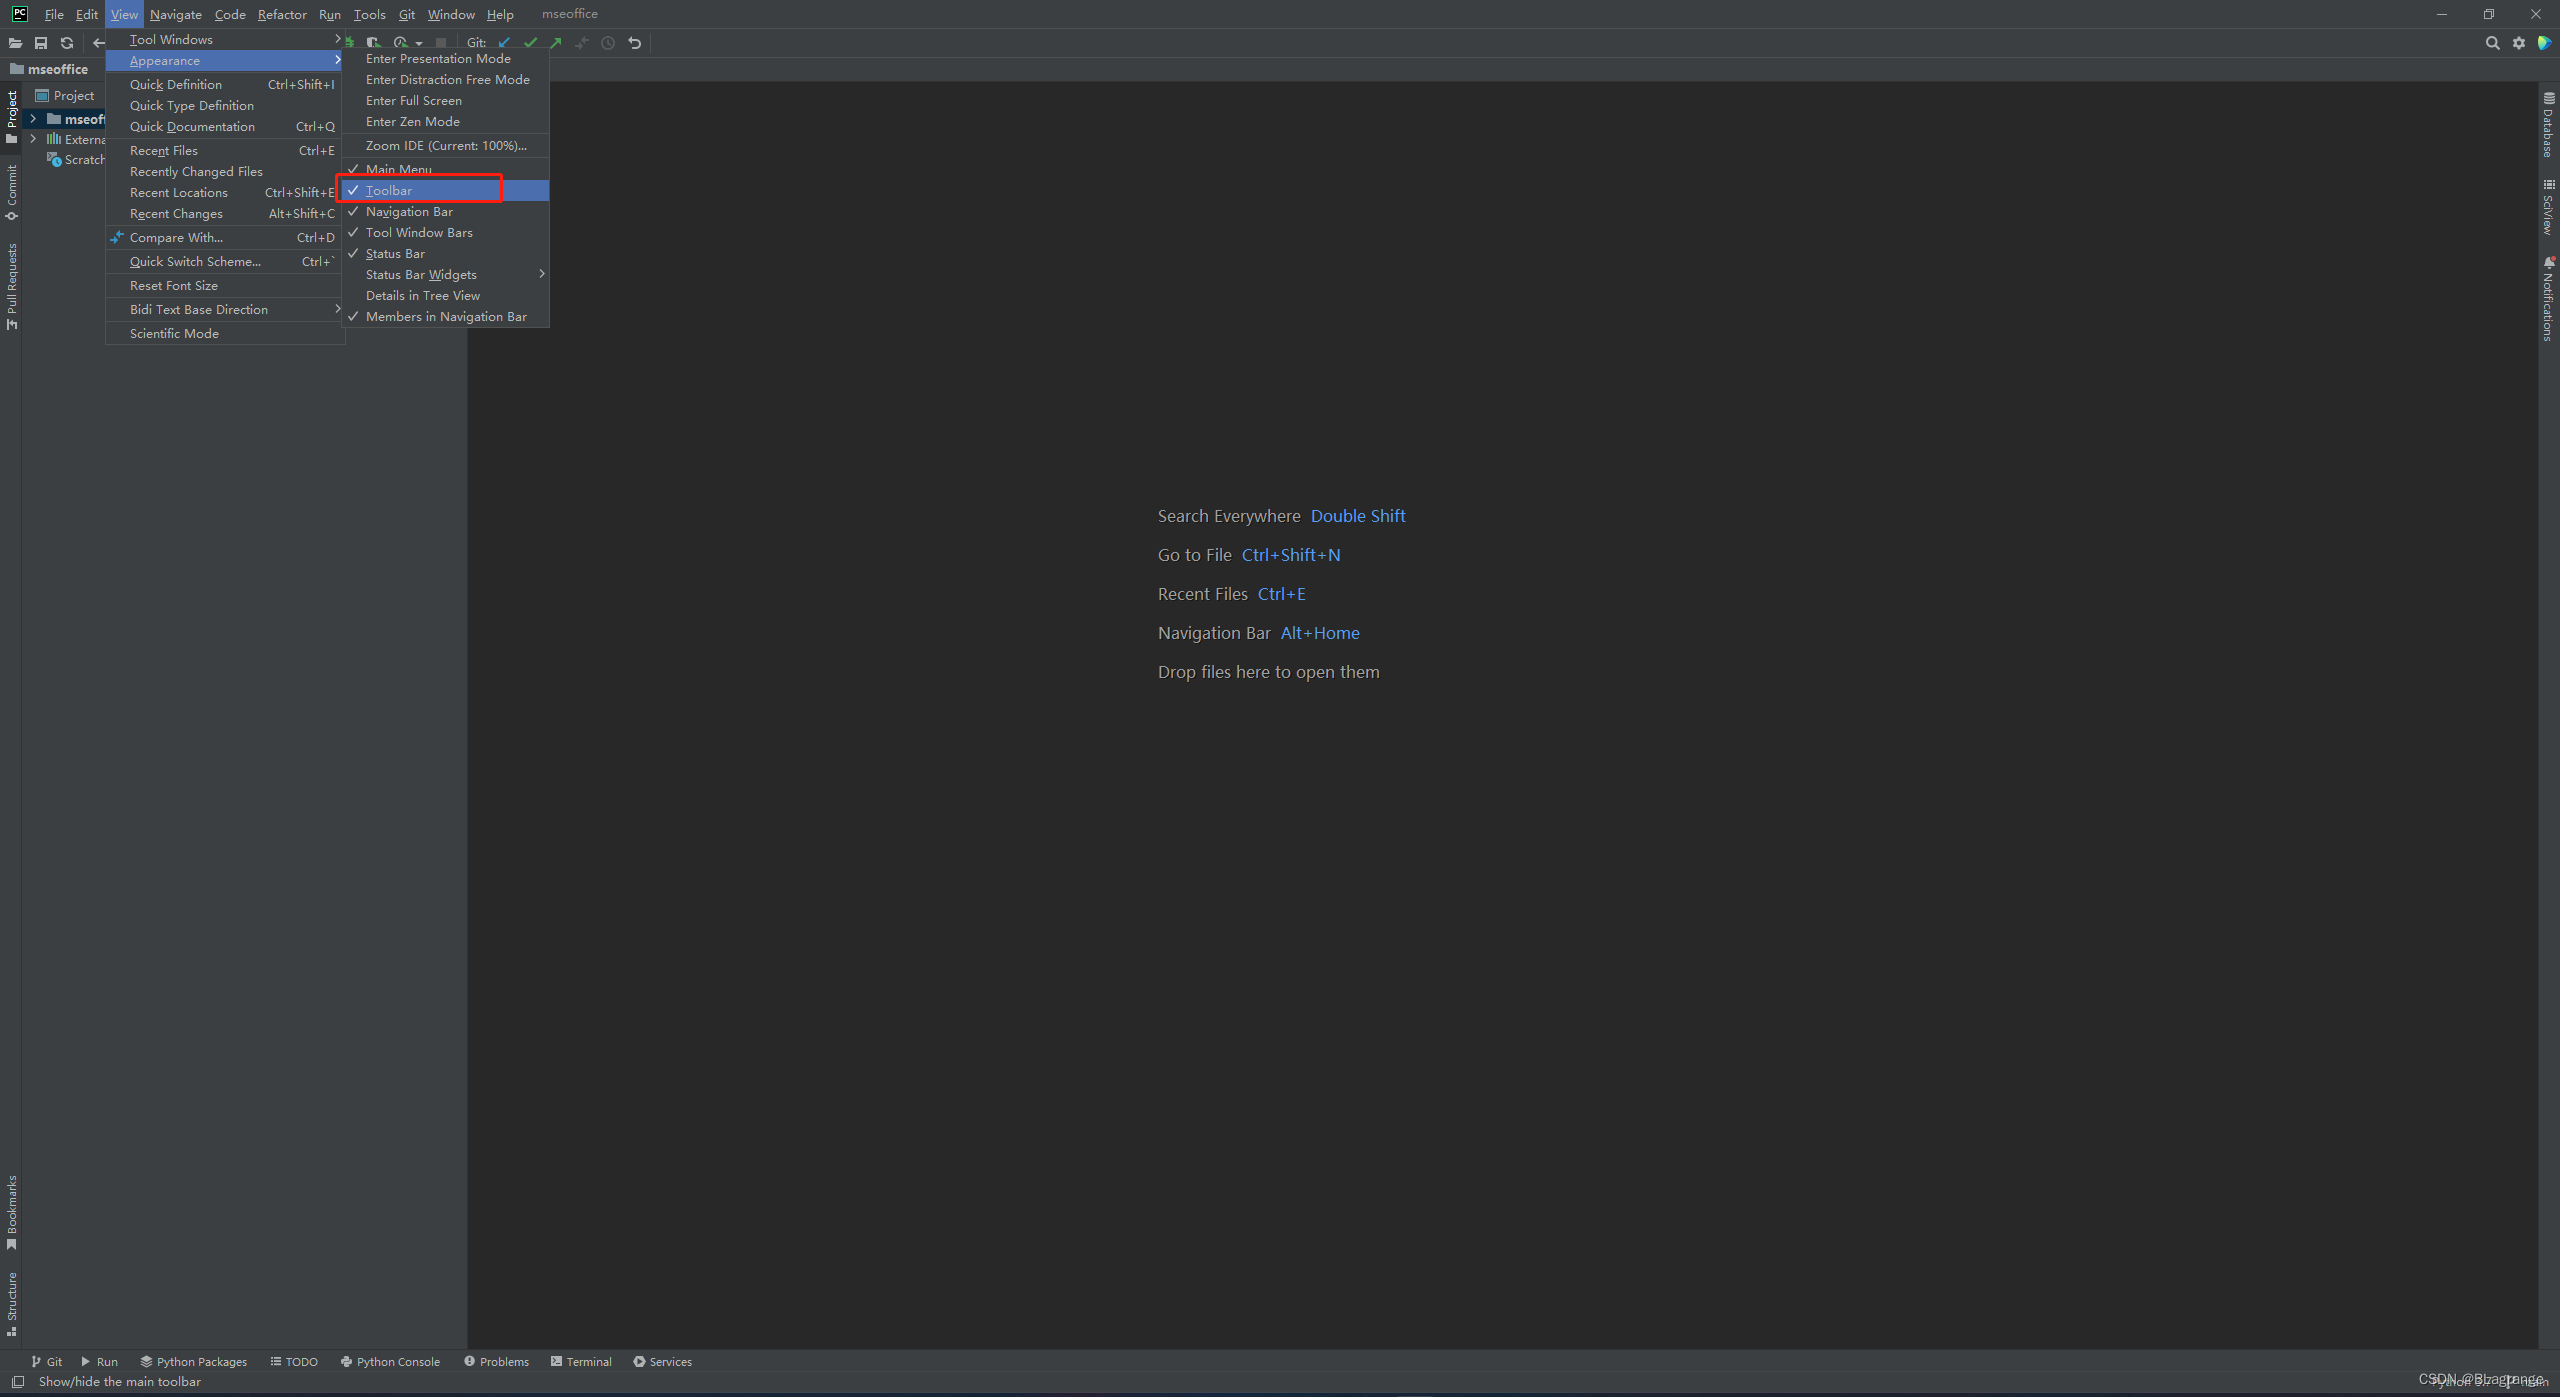The image size is (2560, 1397).
Task: Uncheck Members in Navigation Bar
Action: [445, 316]
